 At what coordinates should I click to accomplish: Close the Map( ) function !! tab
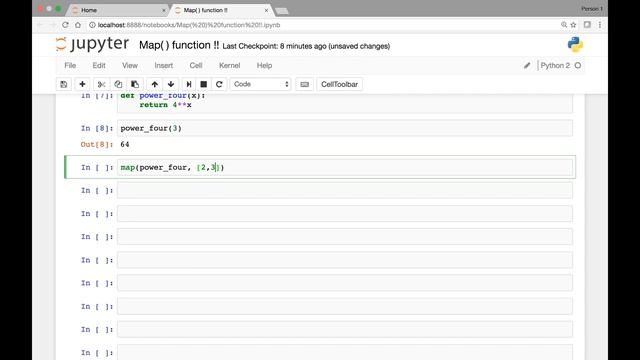(266, 10)
